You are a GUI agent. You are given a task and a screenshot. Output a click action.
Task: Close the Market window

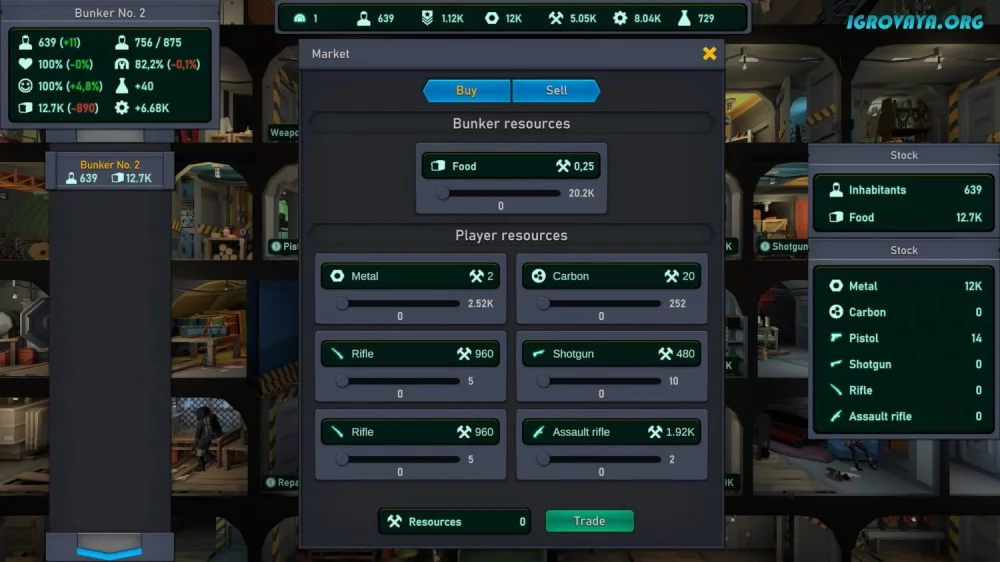coord(709,54)
